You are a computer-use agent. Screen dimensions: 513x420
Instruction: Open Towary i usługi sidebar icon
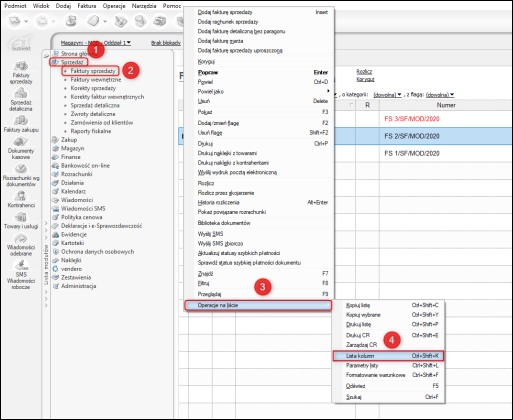[x=21, y=217]
